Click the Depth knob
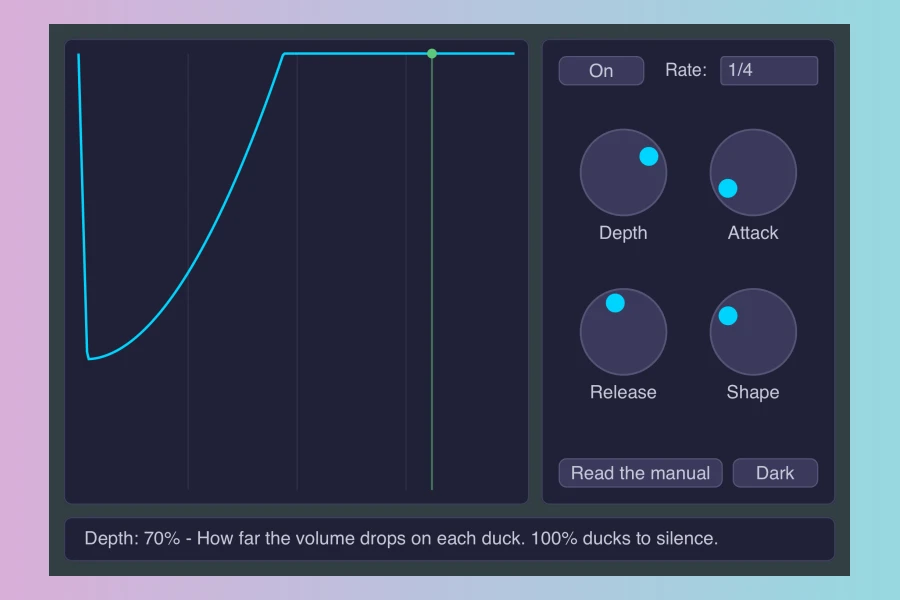 (623, 172)
